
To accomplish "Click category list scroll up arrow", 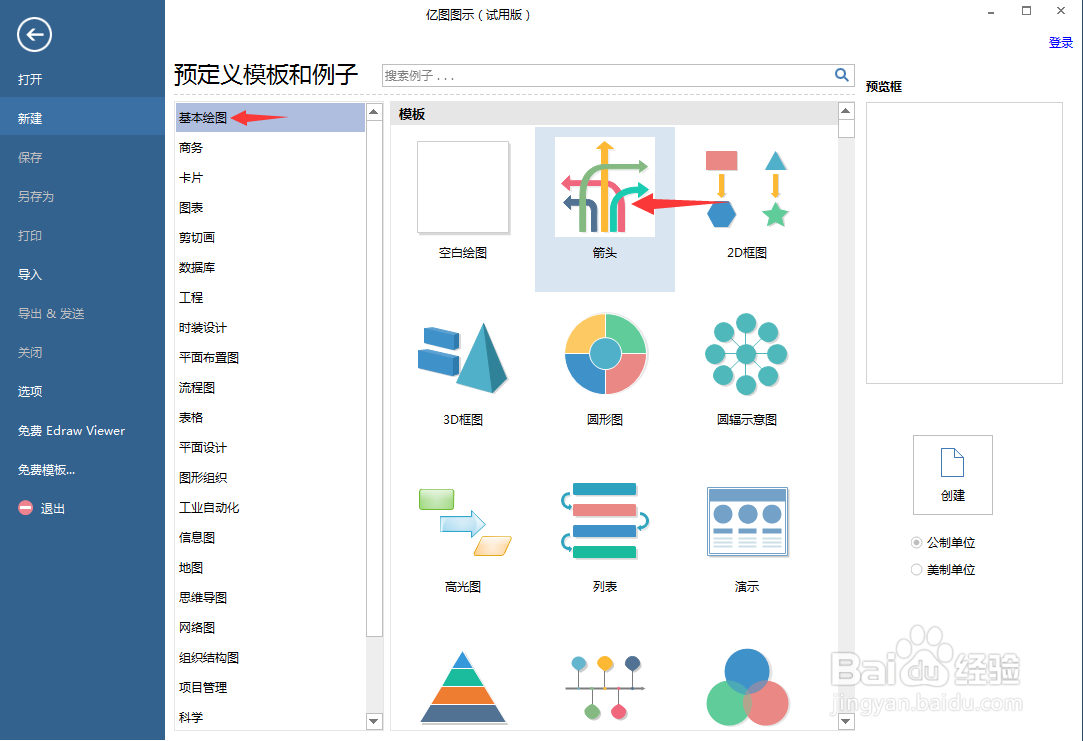I will (x=374, y=112).
